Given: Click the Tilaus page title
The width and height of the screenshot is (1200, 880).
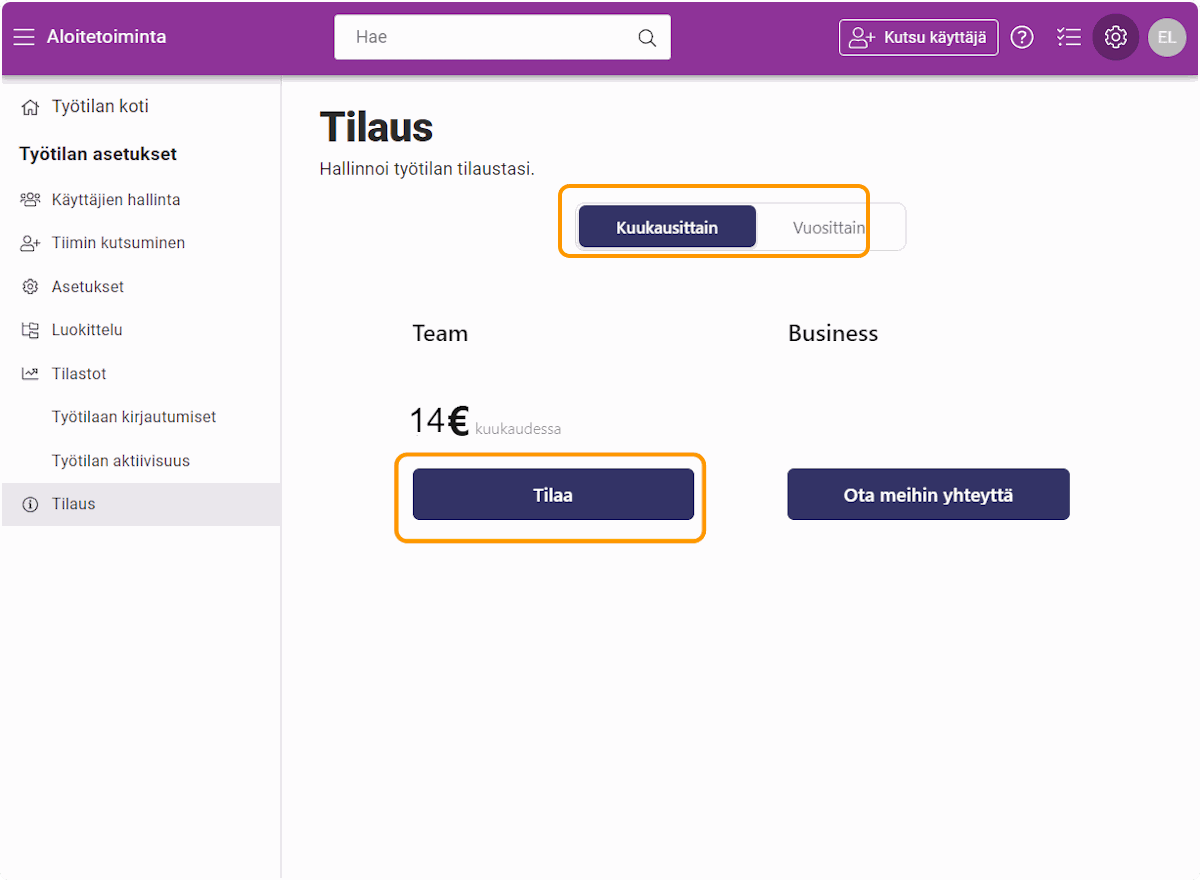Looking at the screenshot, I should tap(376, 128).
